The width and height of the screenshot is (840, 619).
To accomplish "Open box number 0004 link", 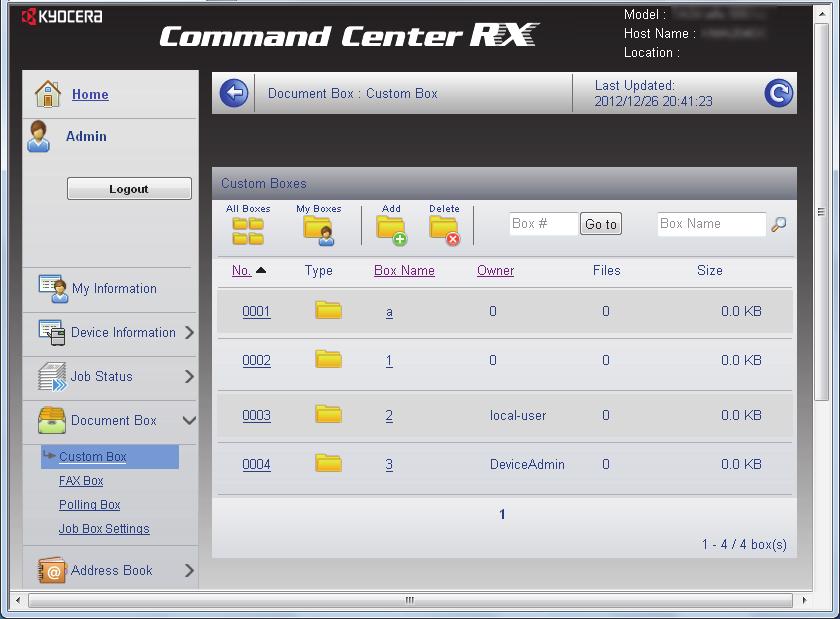I will tap(256, 464).
